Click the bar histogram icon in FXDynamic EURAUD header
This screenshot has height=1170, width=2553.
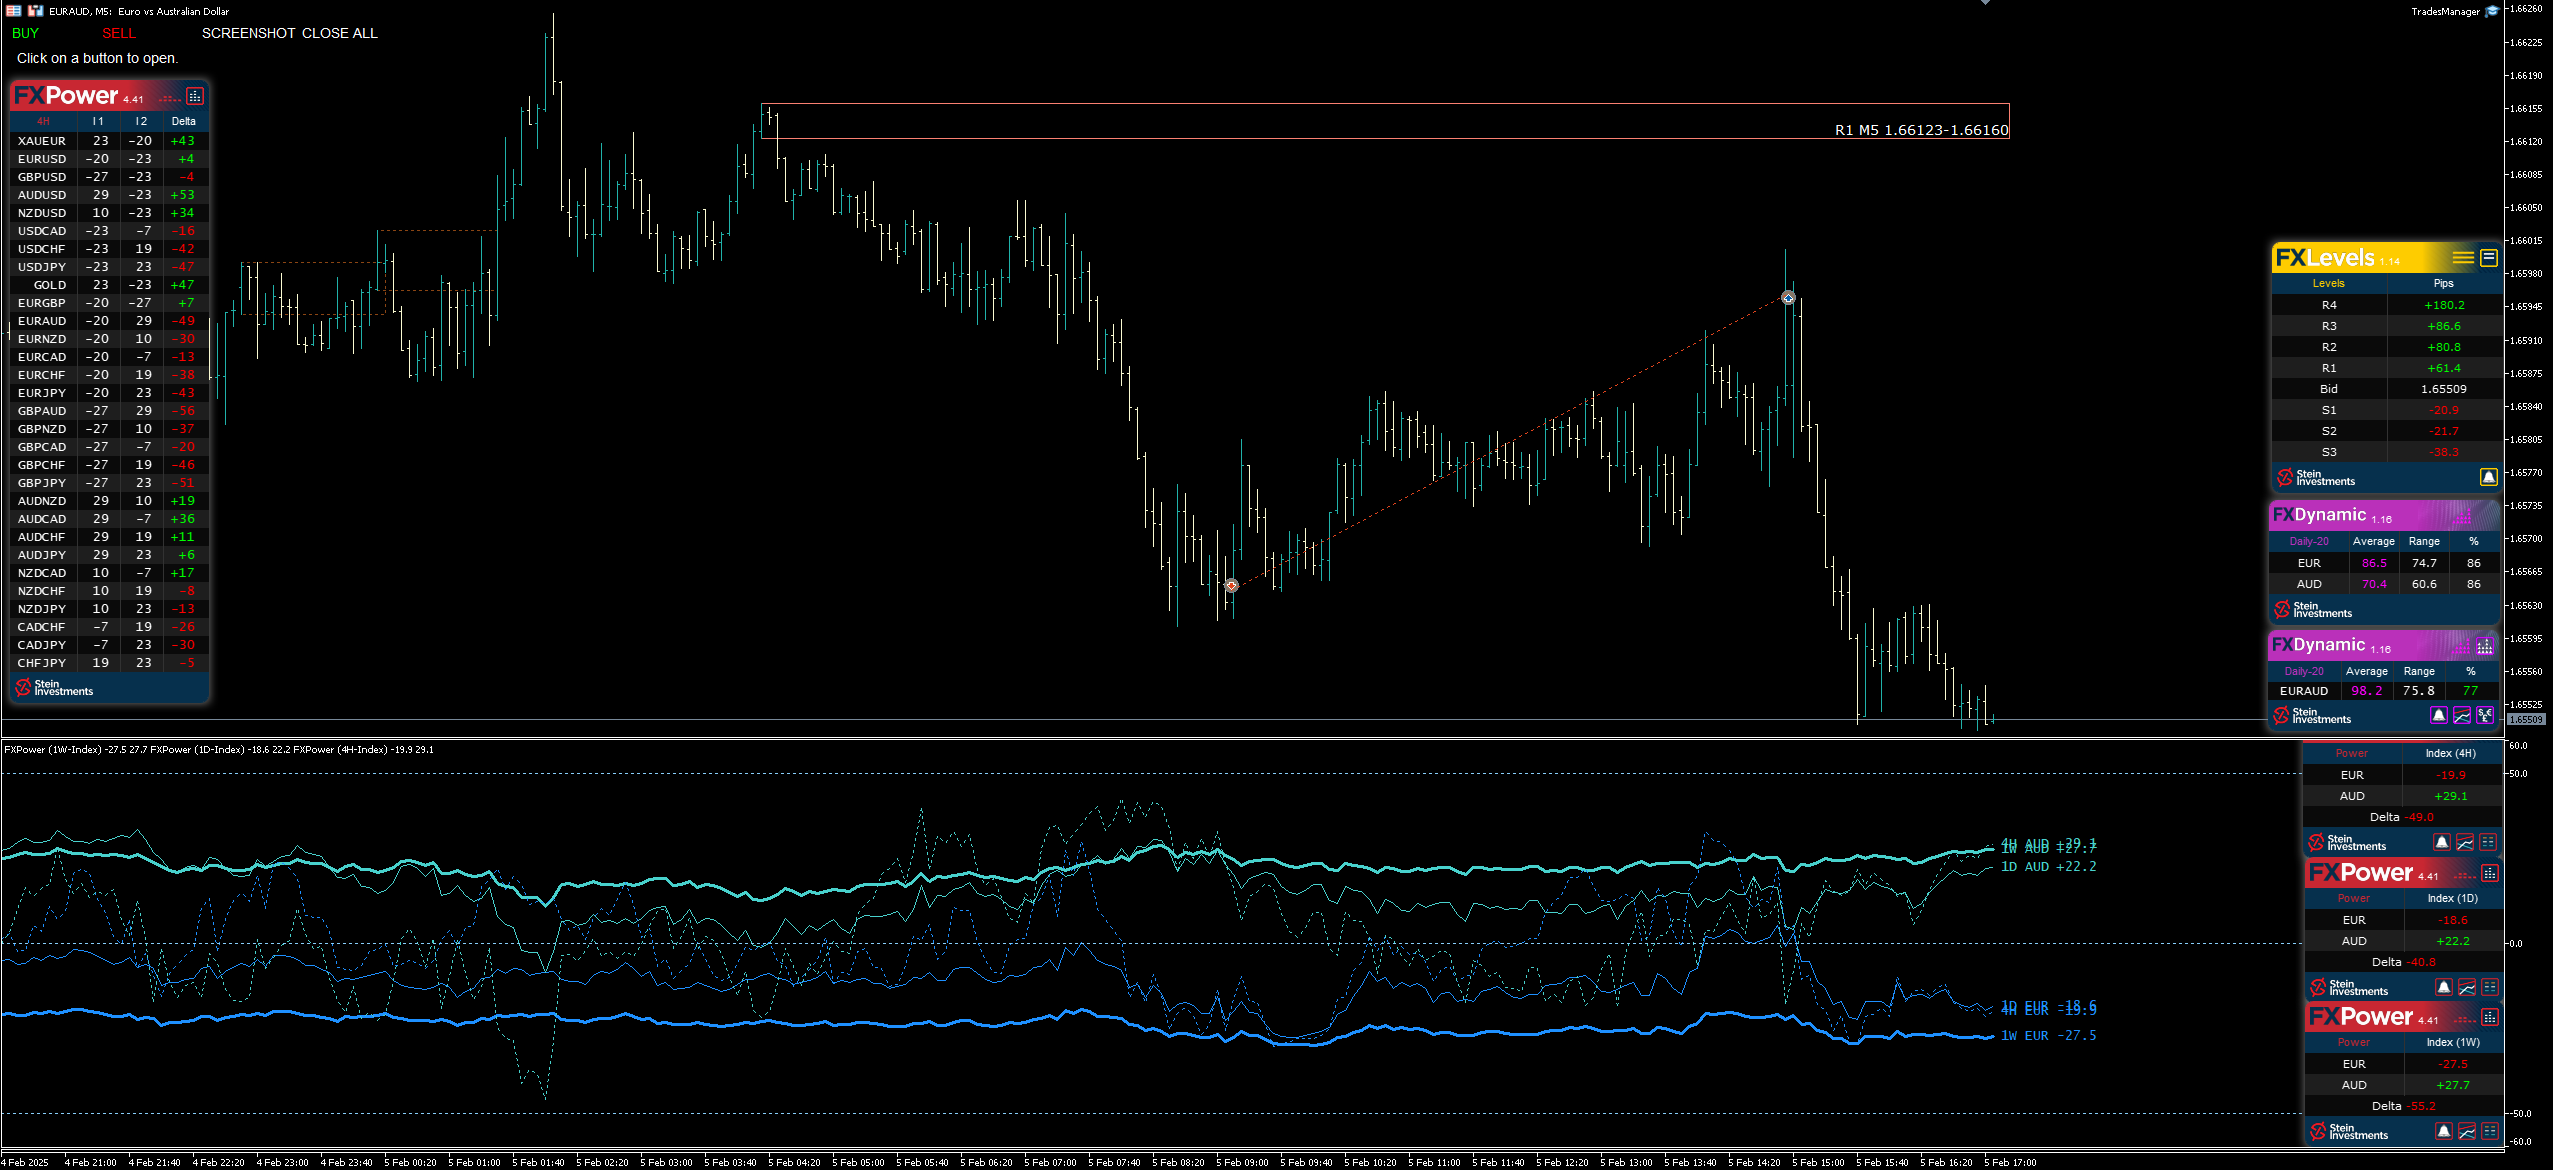[2484, 646]
